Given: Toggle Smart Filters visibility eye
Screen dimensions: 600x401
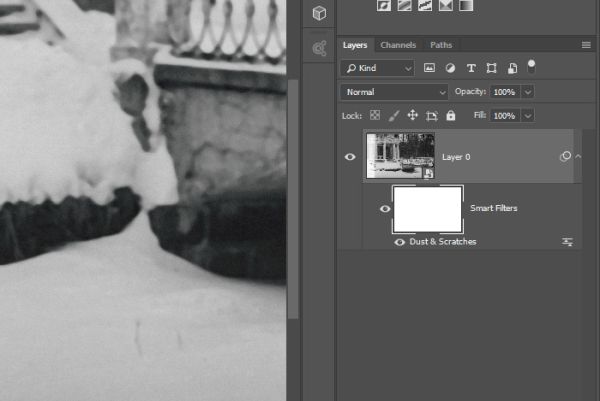Looking at the screenshot, I should (385, 209).
